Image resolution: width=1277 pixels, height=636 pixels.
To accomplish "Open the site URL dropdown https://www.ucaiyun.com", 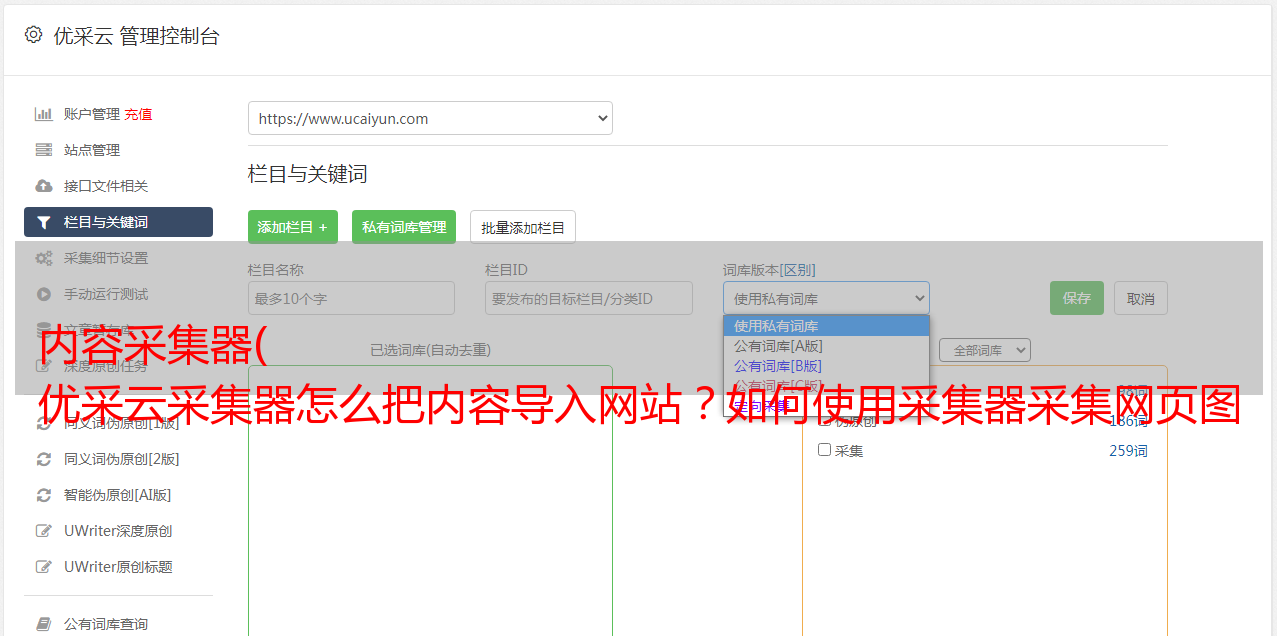I will (430, 118).
